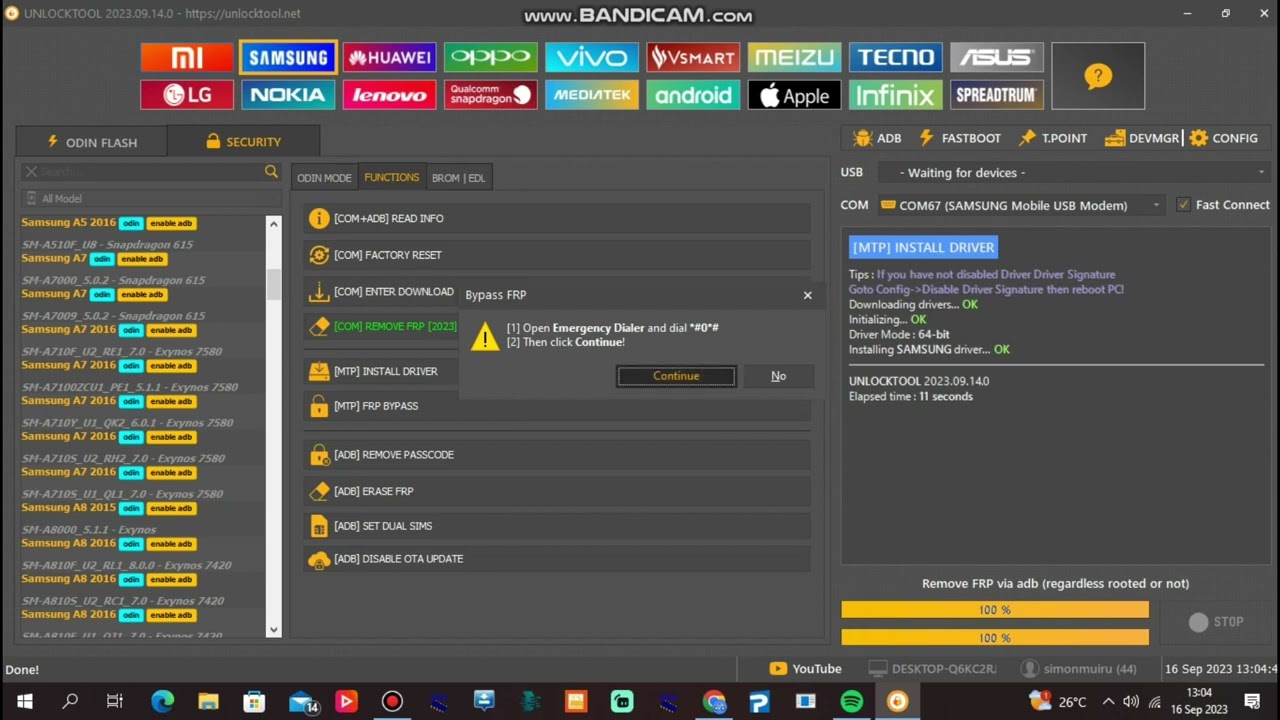Open the Spreadtrum section

tap(997, 95)
